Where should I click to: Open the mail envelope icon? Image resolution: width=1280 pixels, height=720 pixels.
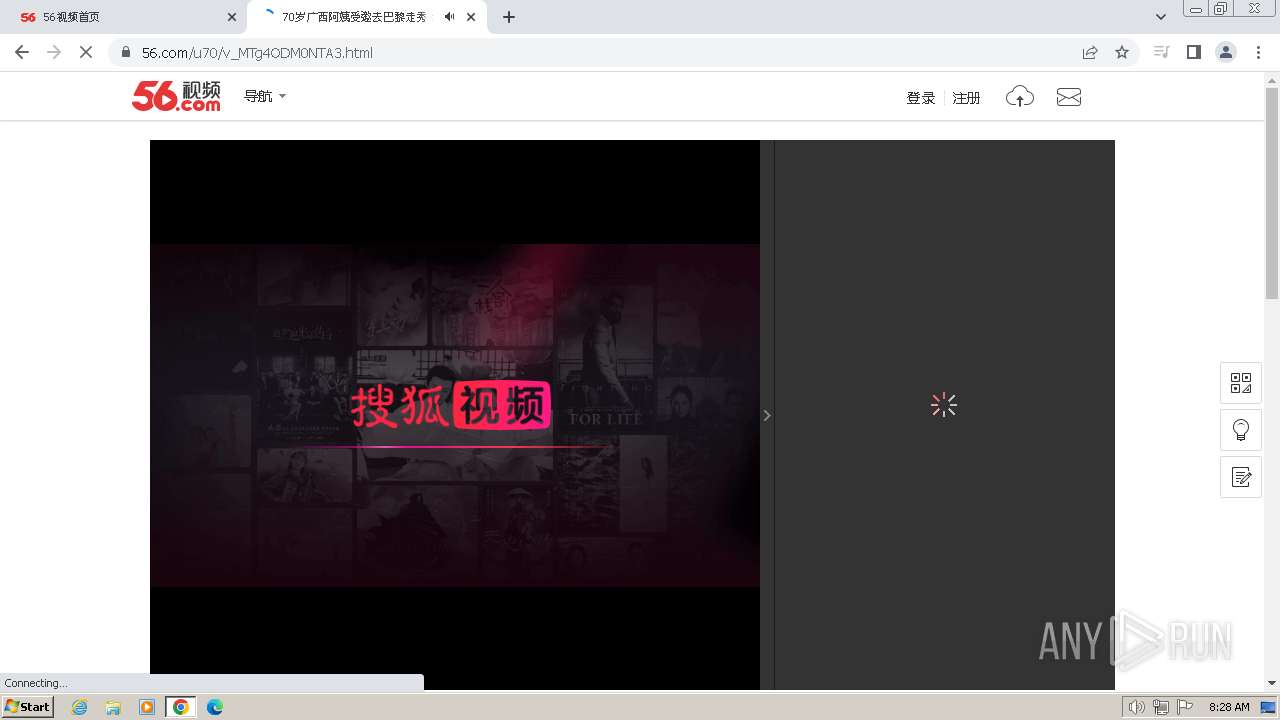[x=1069, y=96]
